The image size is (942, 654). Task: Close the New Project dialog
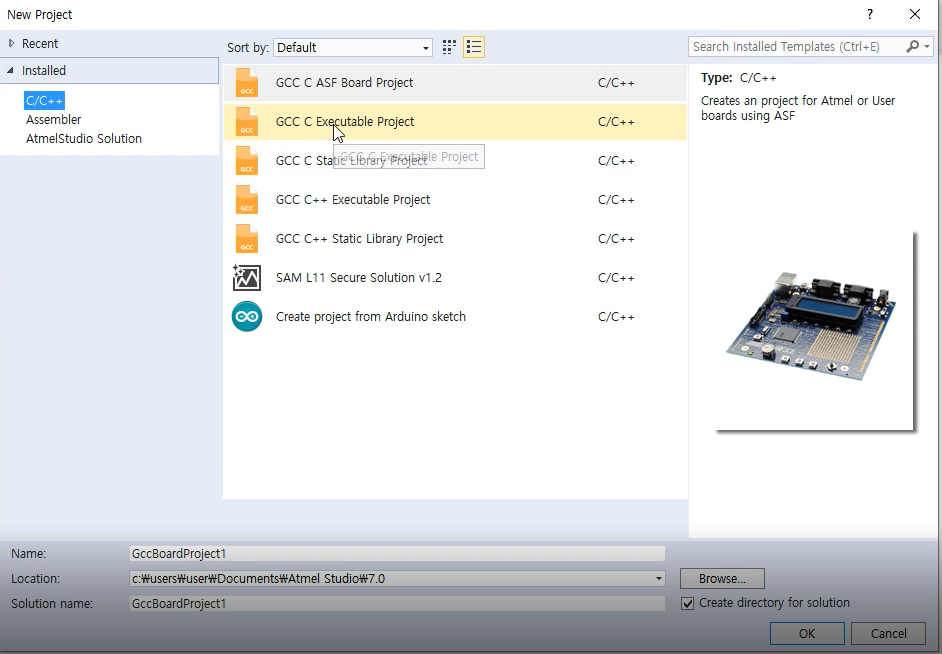pyautogui.click(x=914, y=14)
